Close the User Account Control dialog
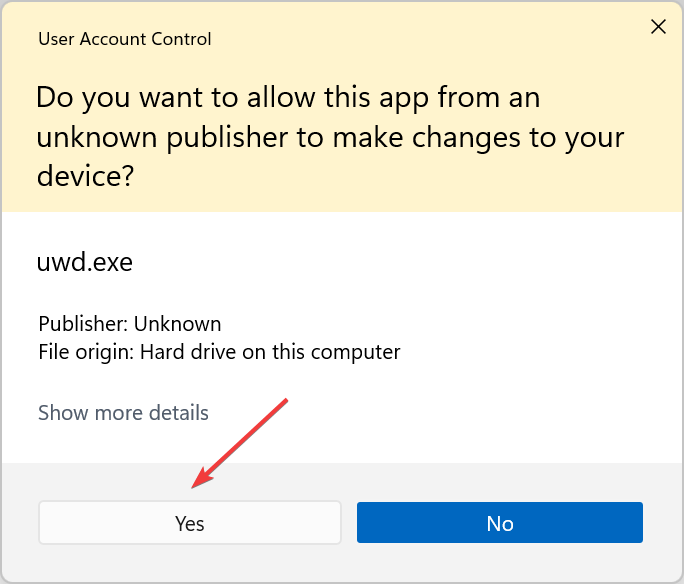 click(658, 27)
